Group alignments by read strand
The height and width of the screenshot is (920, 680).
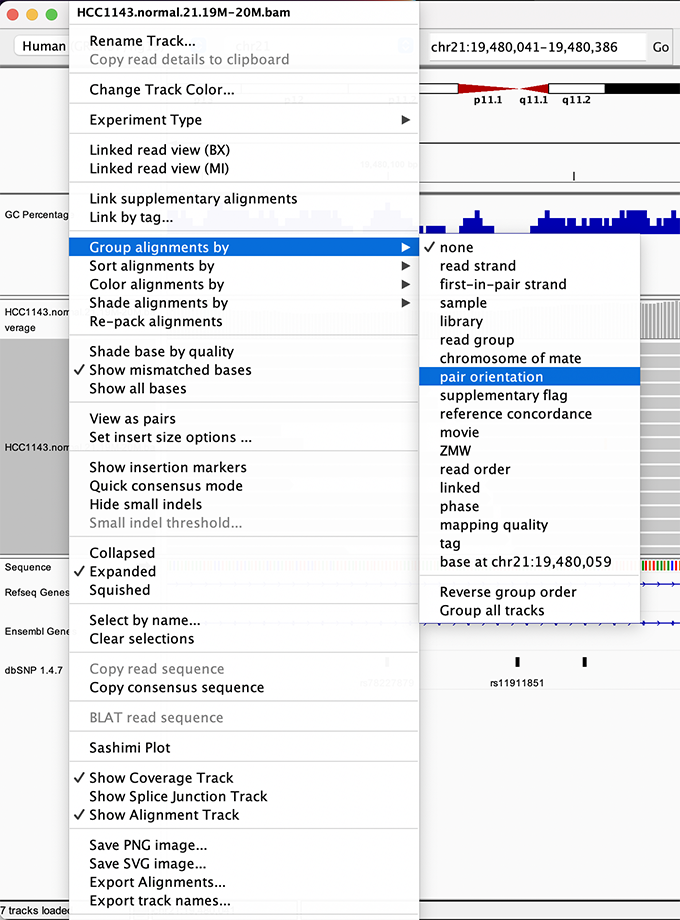477,266
